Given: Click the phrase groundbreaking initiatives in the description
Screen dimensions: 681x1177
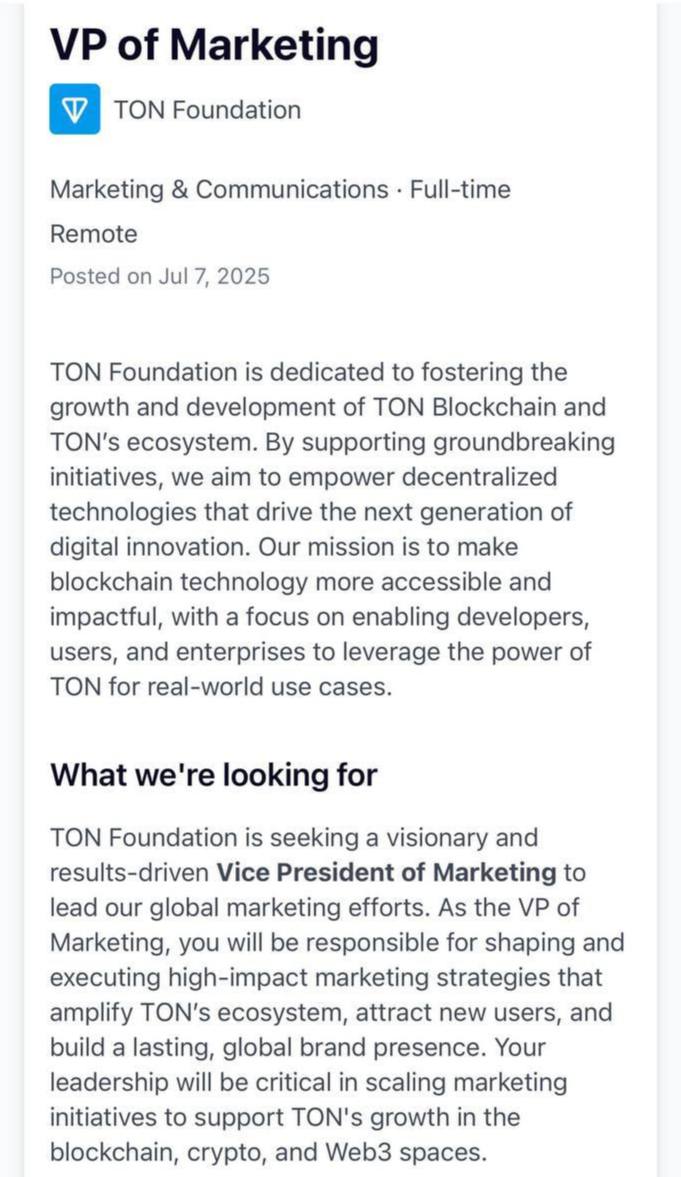Looking at the screenshot, I should coord(333,459).
